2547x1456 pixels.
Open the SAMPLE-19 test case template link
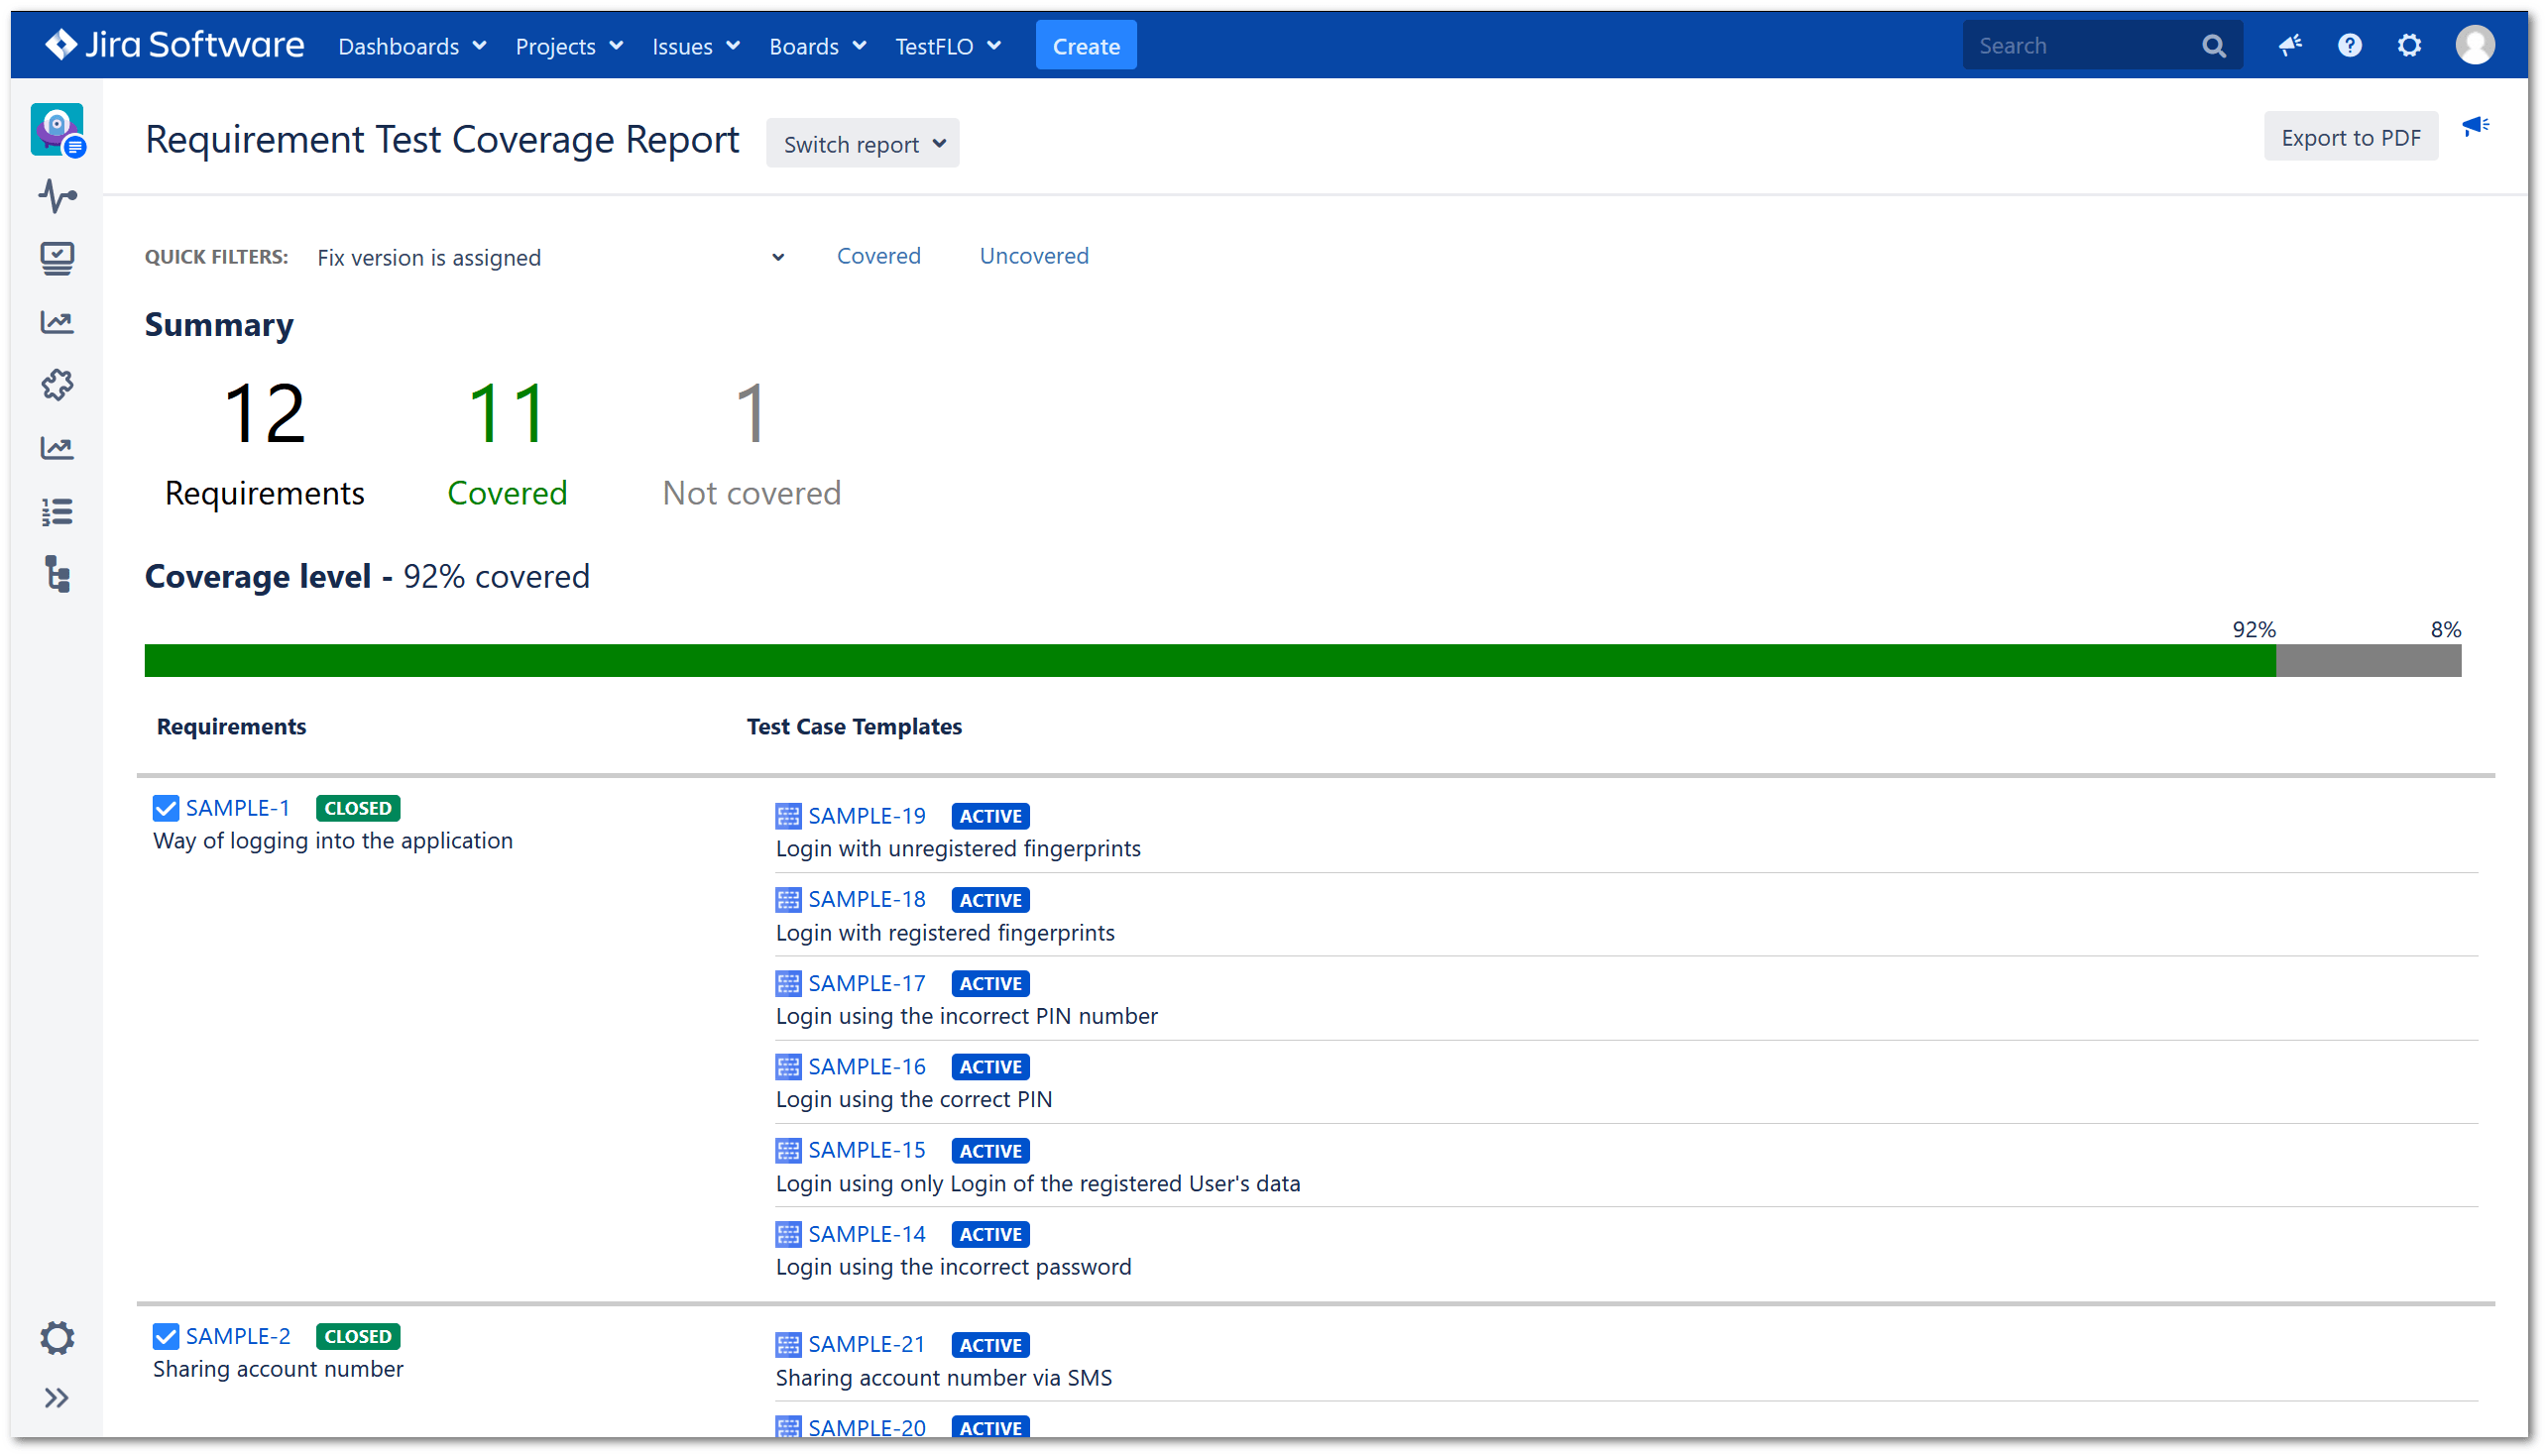pyautogui.click(x=866, y=815)
